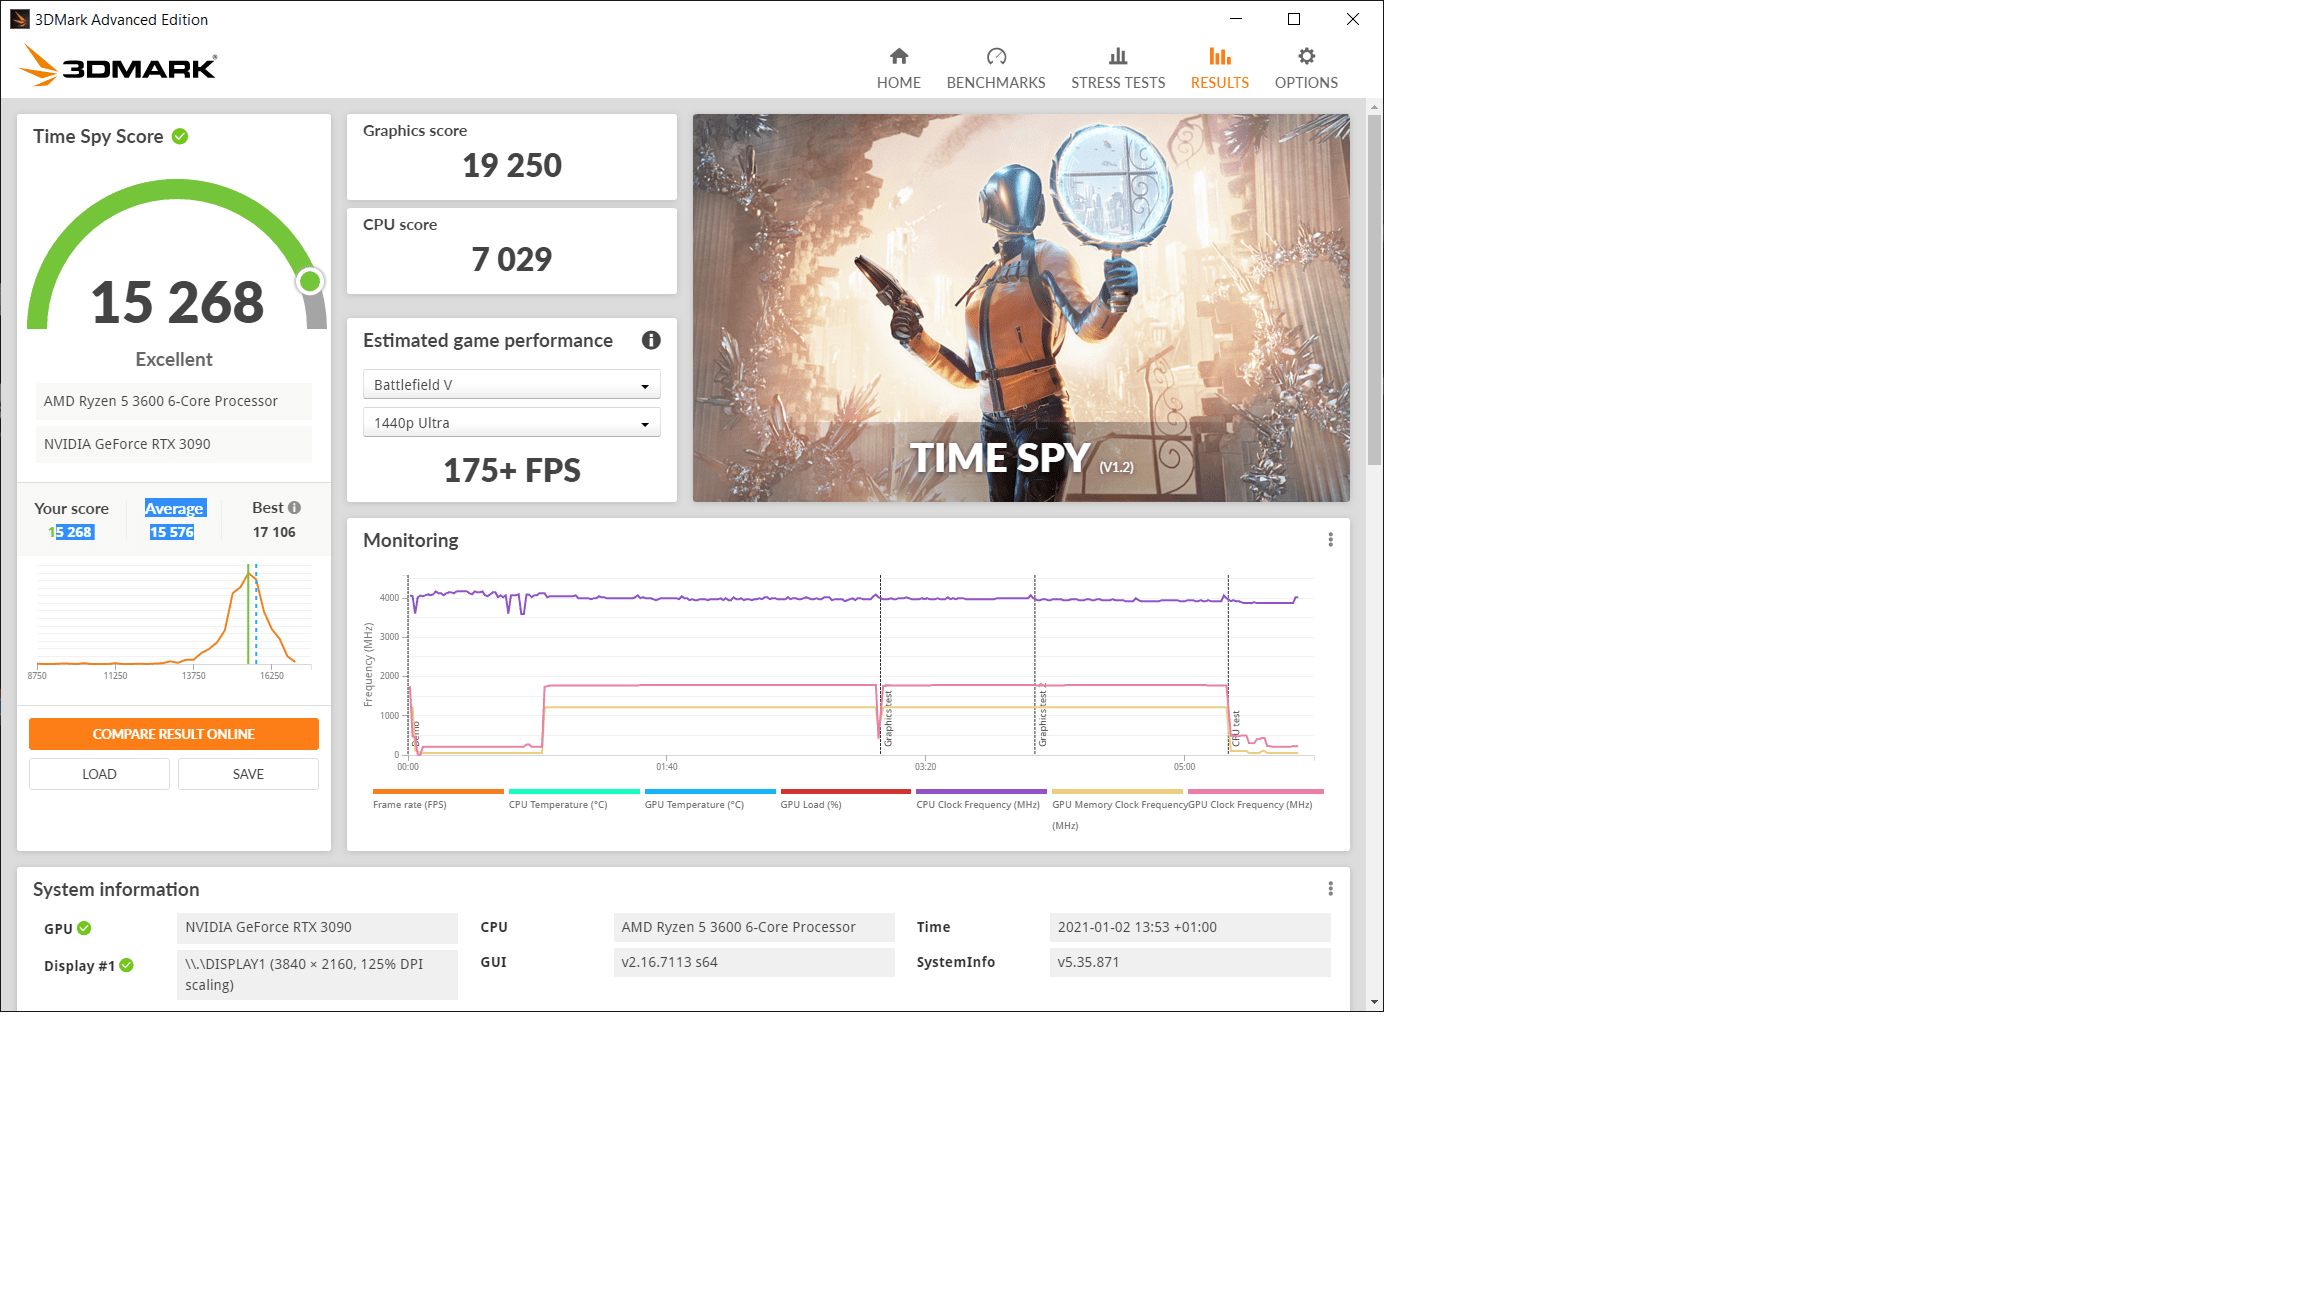This screenshot has height=1296, width=2304.
Task: Open the STRESS TESTS tab
Action: [x=1118, y=68]
